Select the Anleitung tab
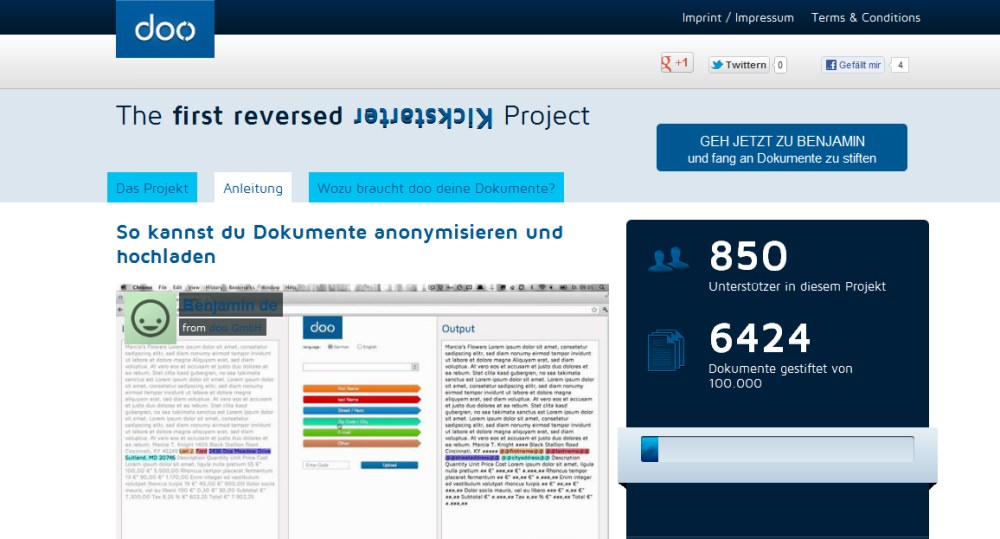Screen dimensions: 1000x539 tap(253, 188)
